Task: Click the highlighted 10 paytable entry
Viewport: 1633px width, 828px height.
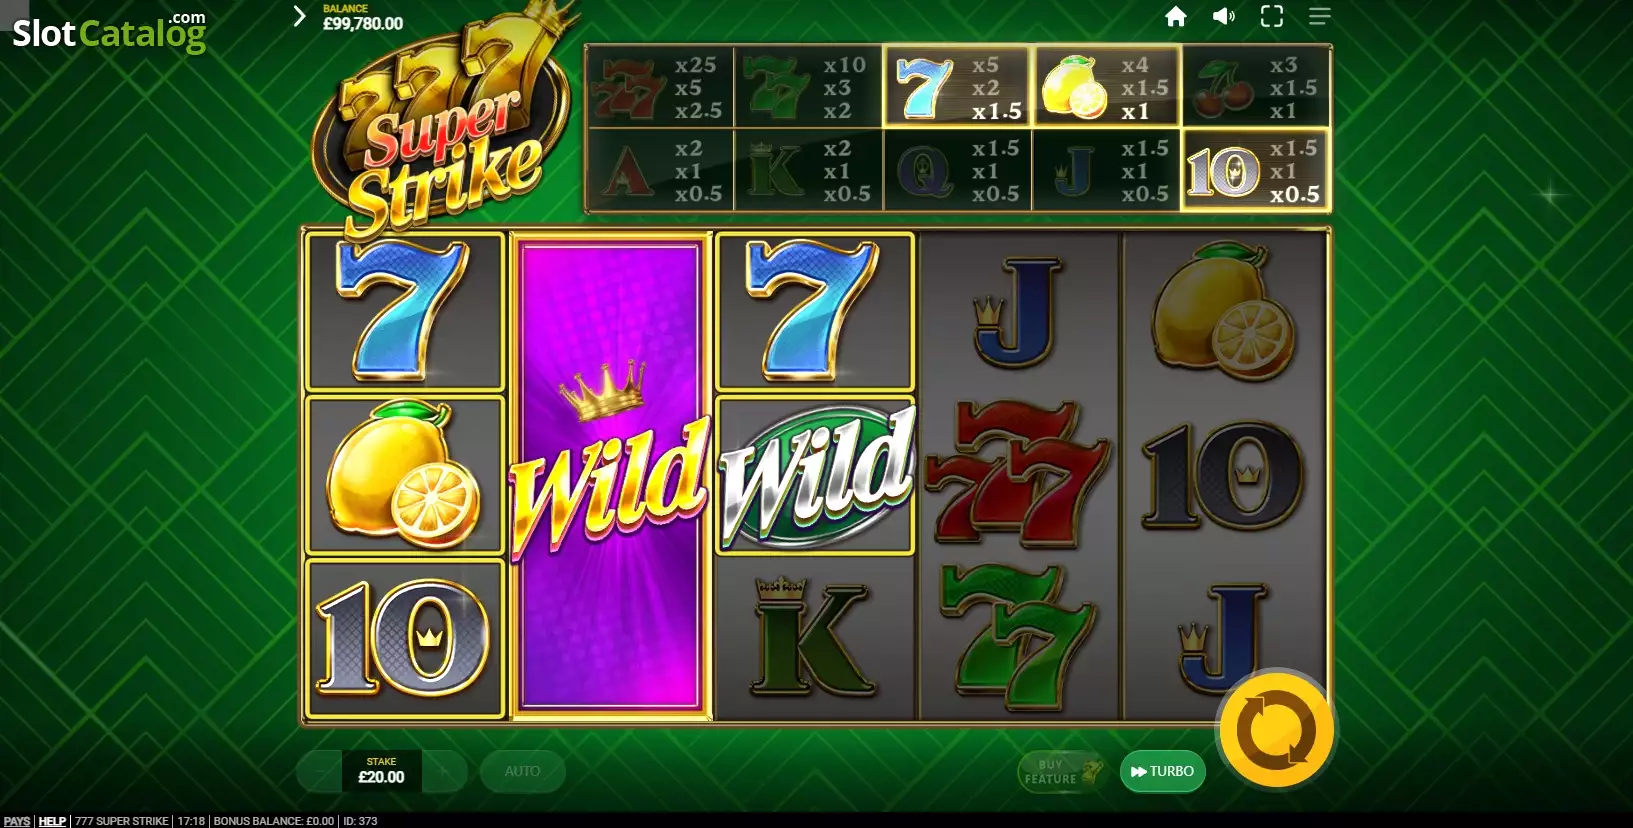Action: tap(1255, 169)
